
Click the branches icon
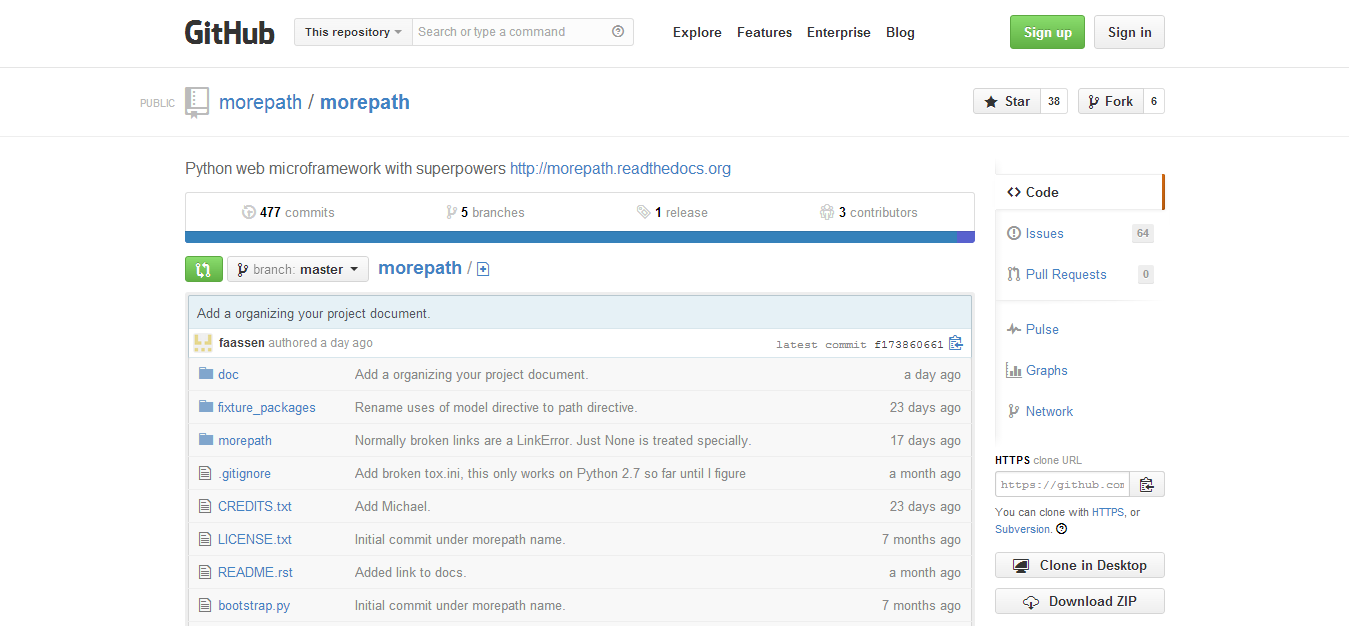(452, 212)
